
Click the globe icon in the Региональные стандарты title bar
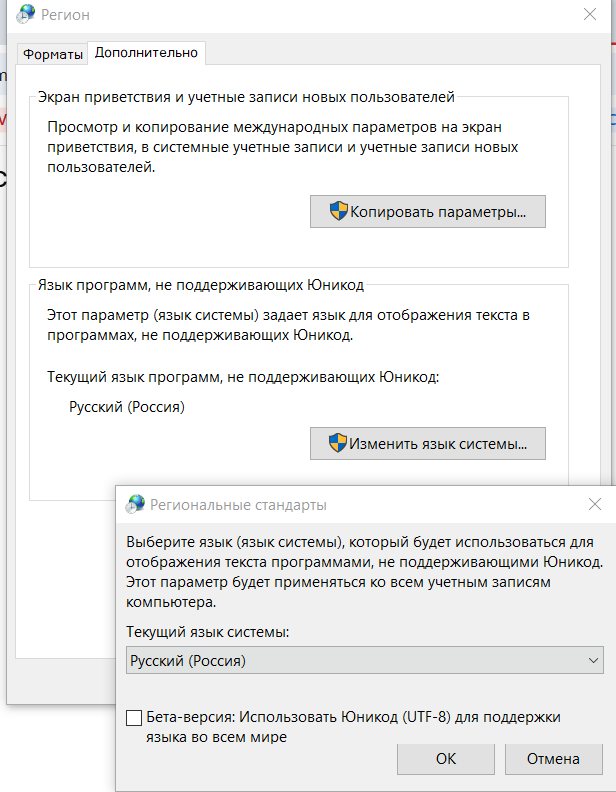pyautogui.click(x=135, y=504)
